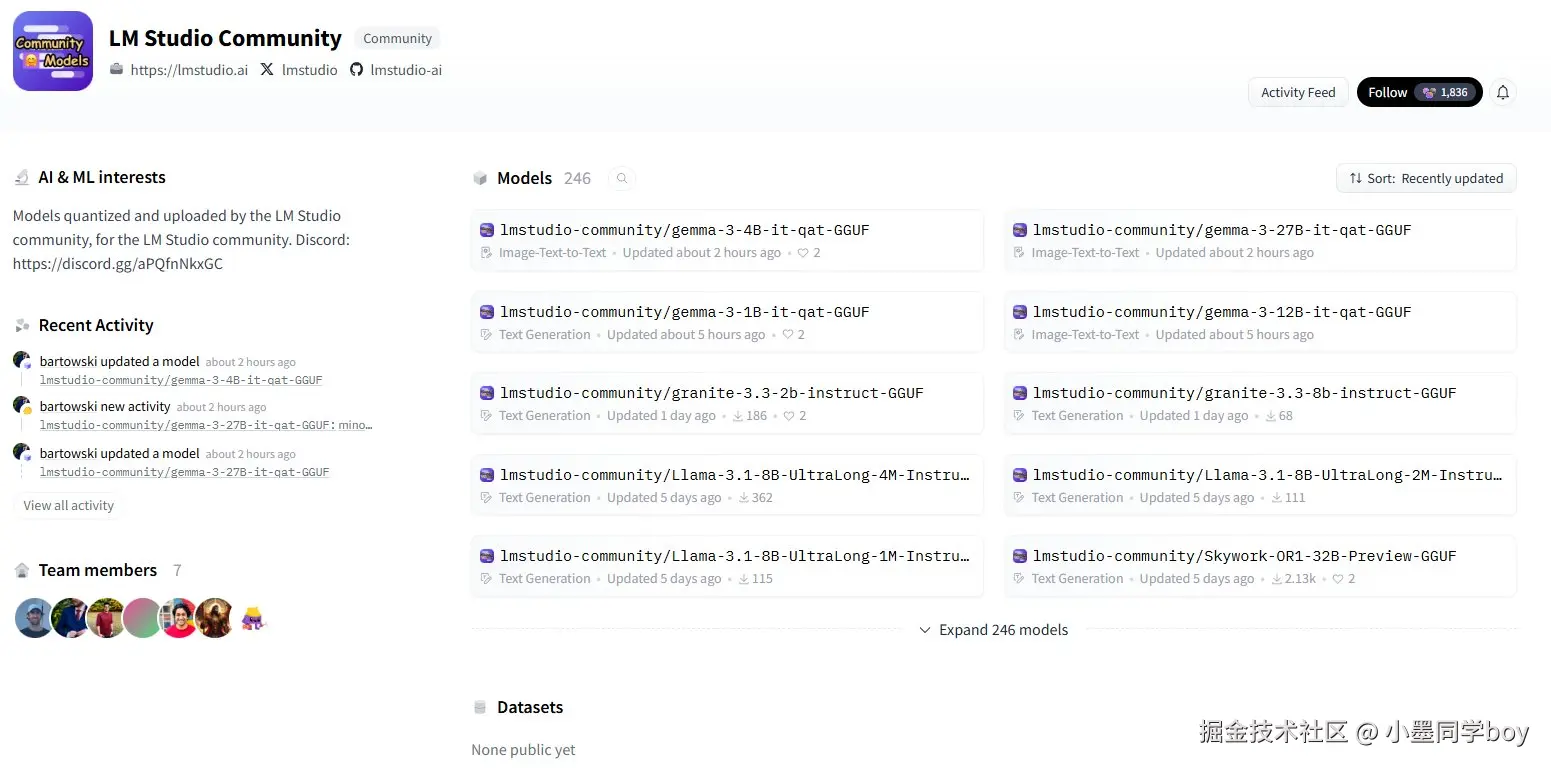This screenshot has height=768, width=1551.
Task: Open the lmstudio-ai GitHub link
Action: [x=406, y=70]
